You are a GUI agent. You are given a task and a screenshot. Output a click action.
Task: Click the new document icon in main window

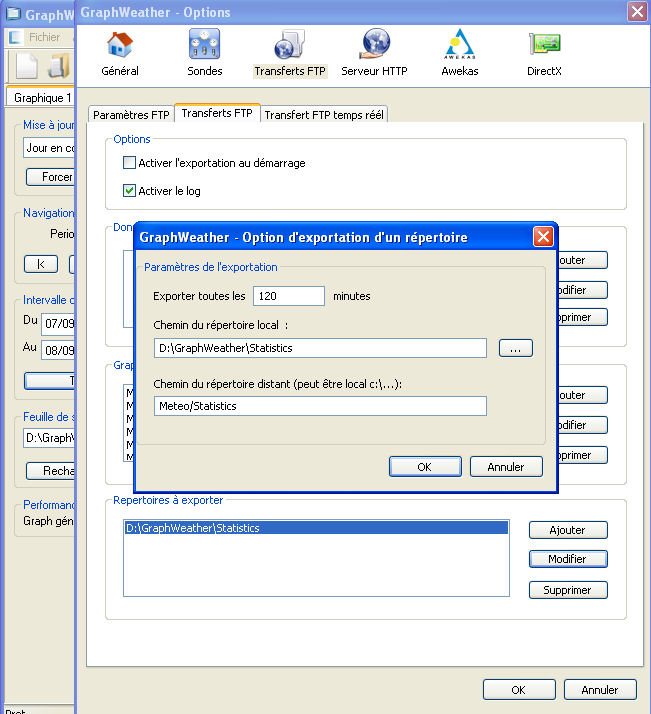27,66
